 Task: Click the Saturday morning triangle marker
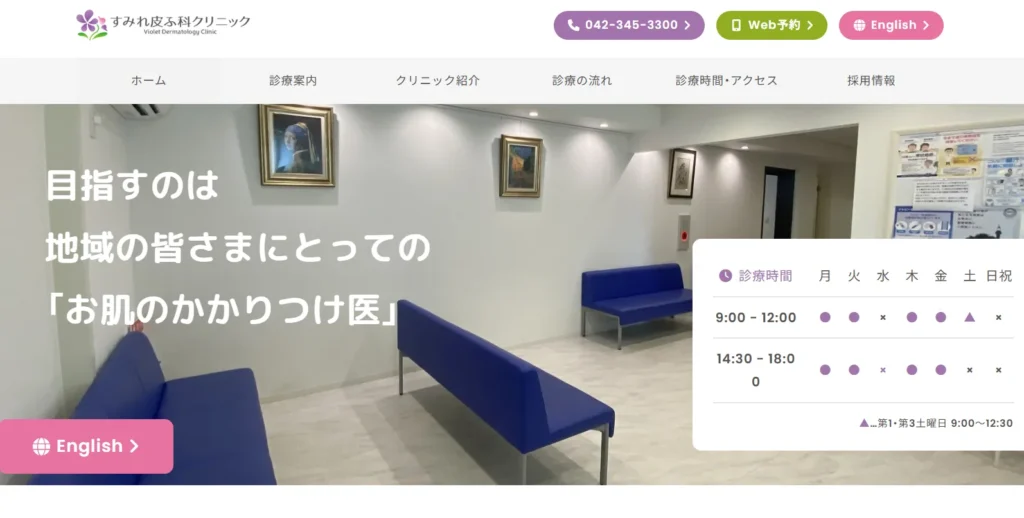pyautogui.click(x=969, y=317)
